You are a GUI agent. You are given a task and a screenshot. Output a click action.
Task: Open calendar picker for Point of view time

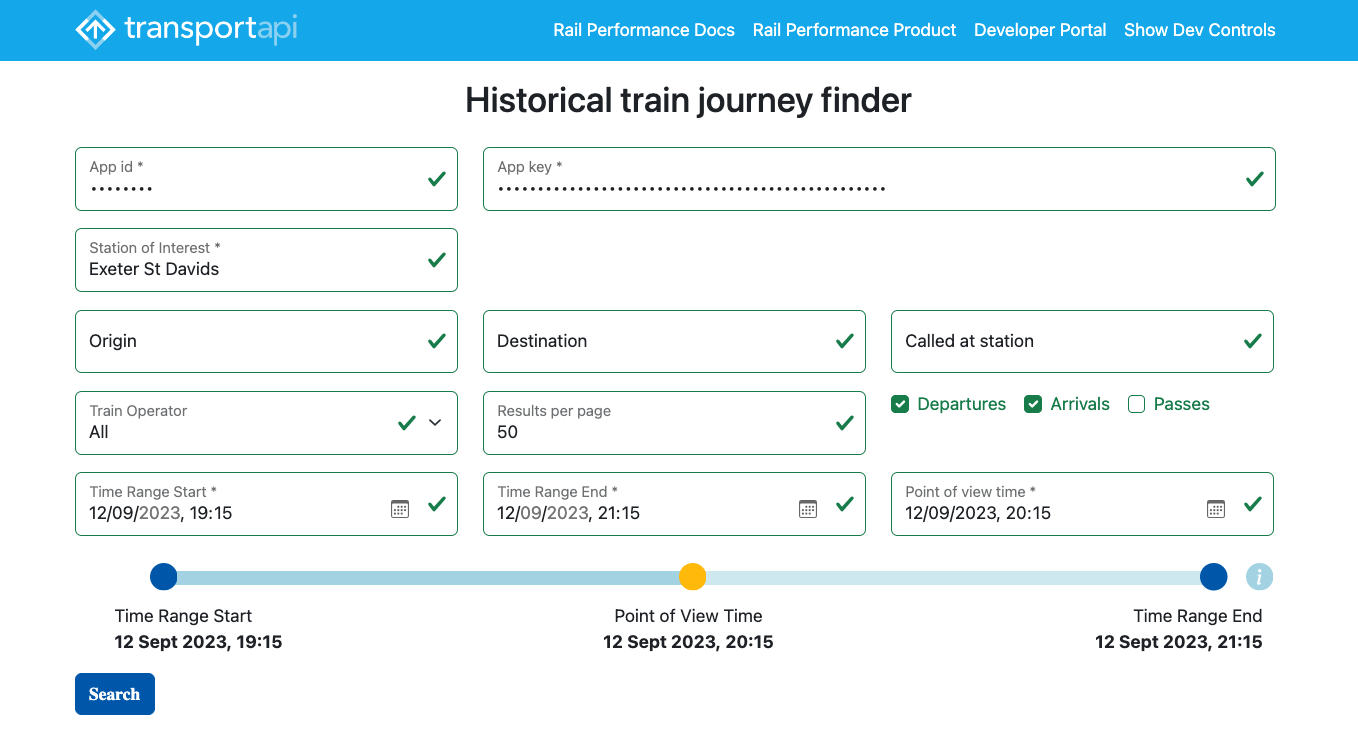pyautogui.click(x=1216, y=508)
